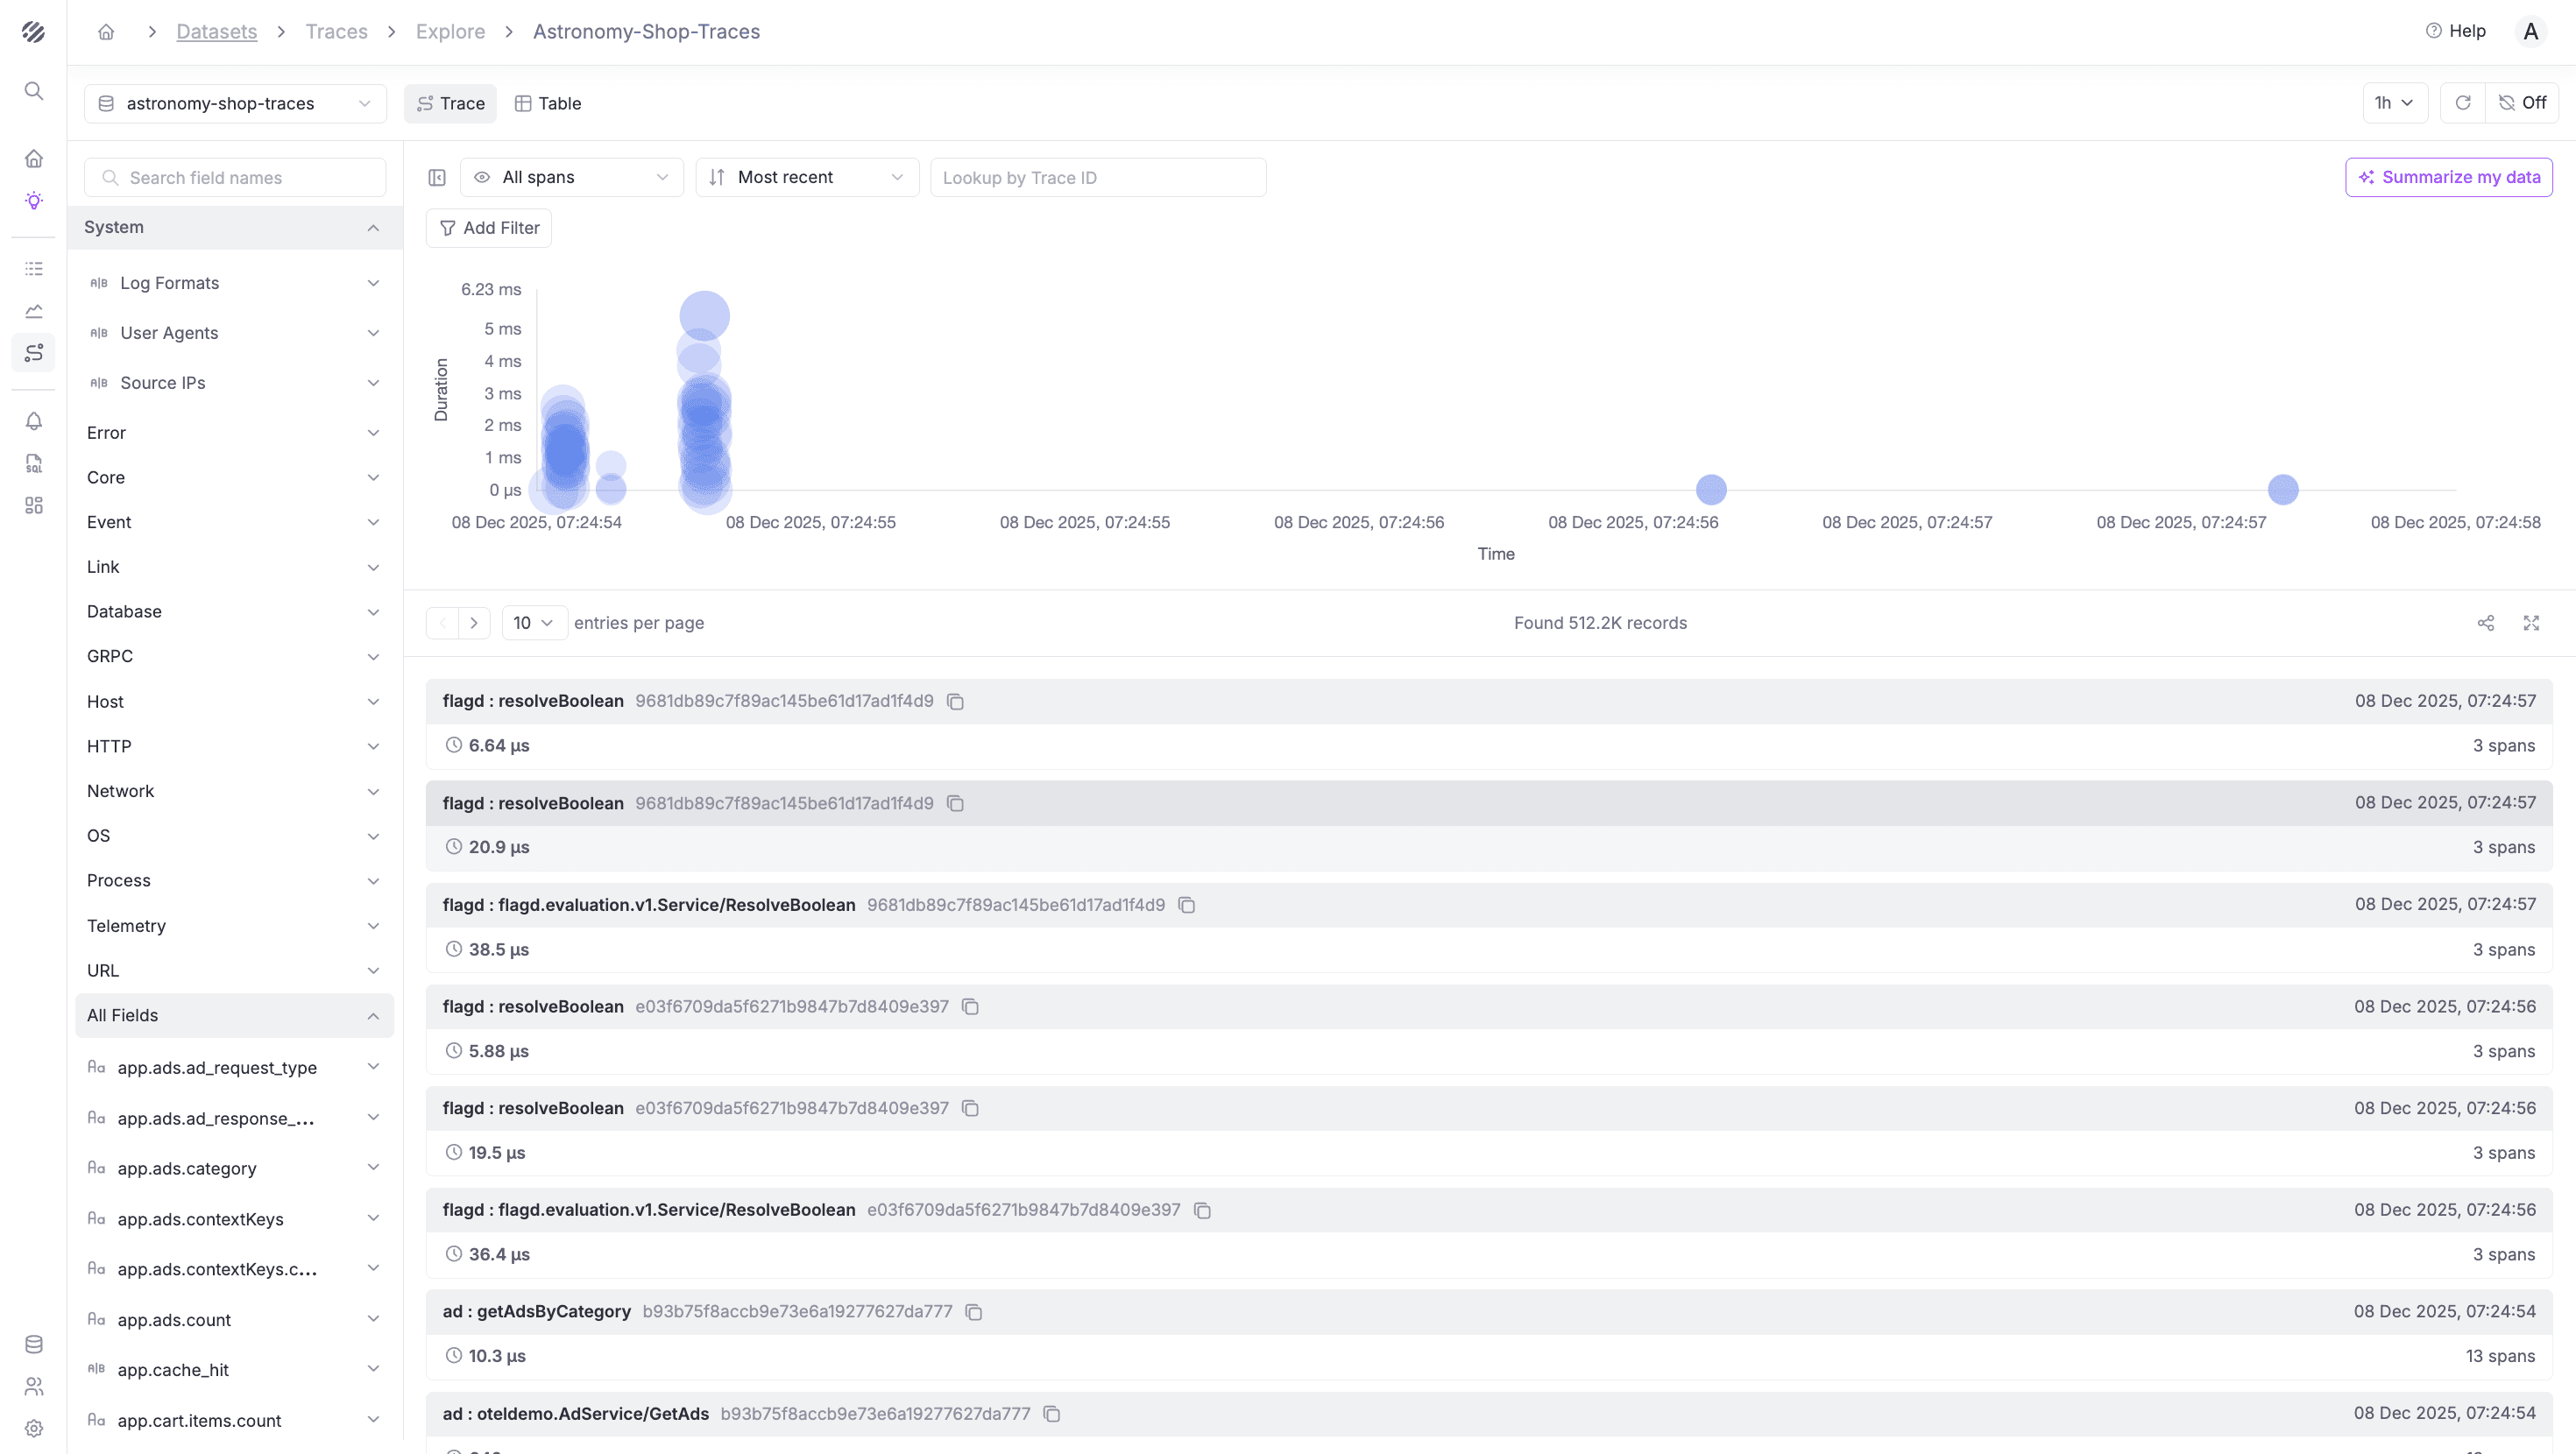2576x1454 pixels.
Task: Click the topmost bubble in the duration chart
Action: click(704, 315)
